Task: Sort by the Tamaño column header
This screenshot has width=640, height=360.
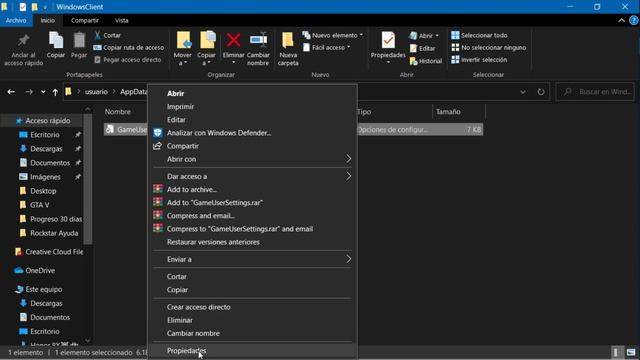Action: 448,111
